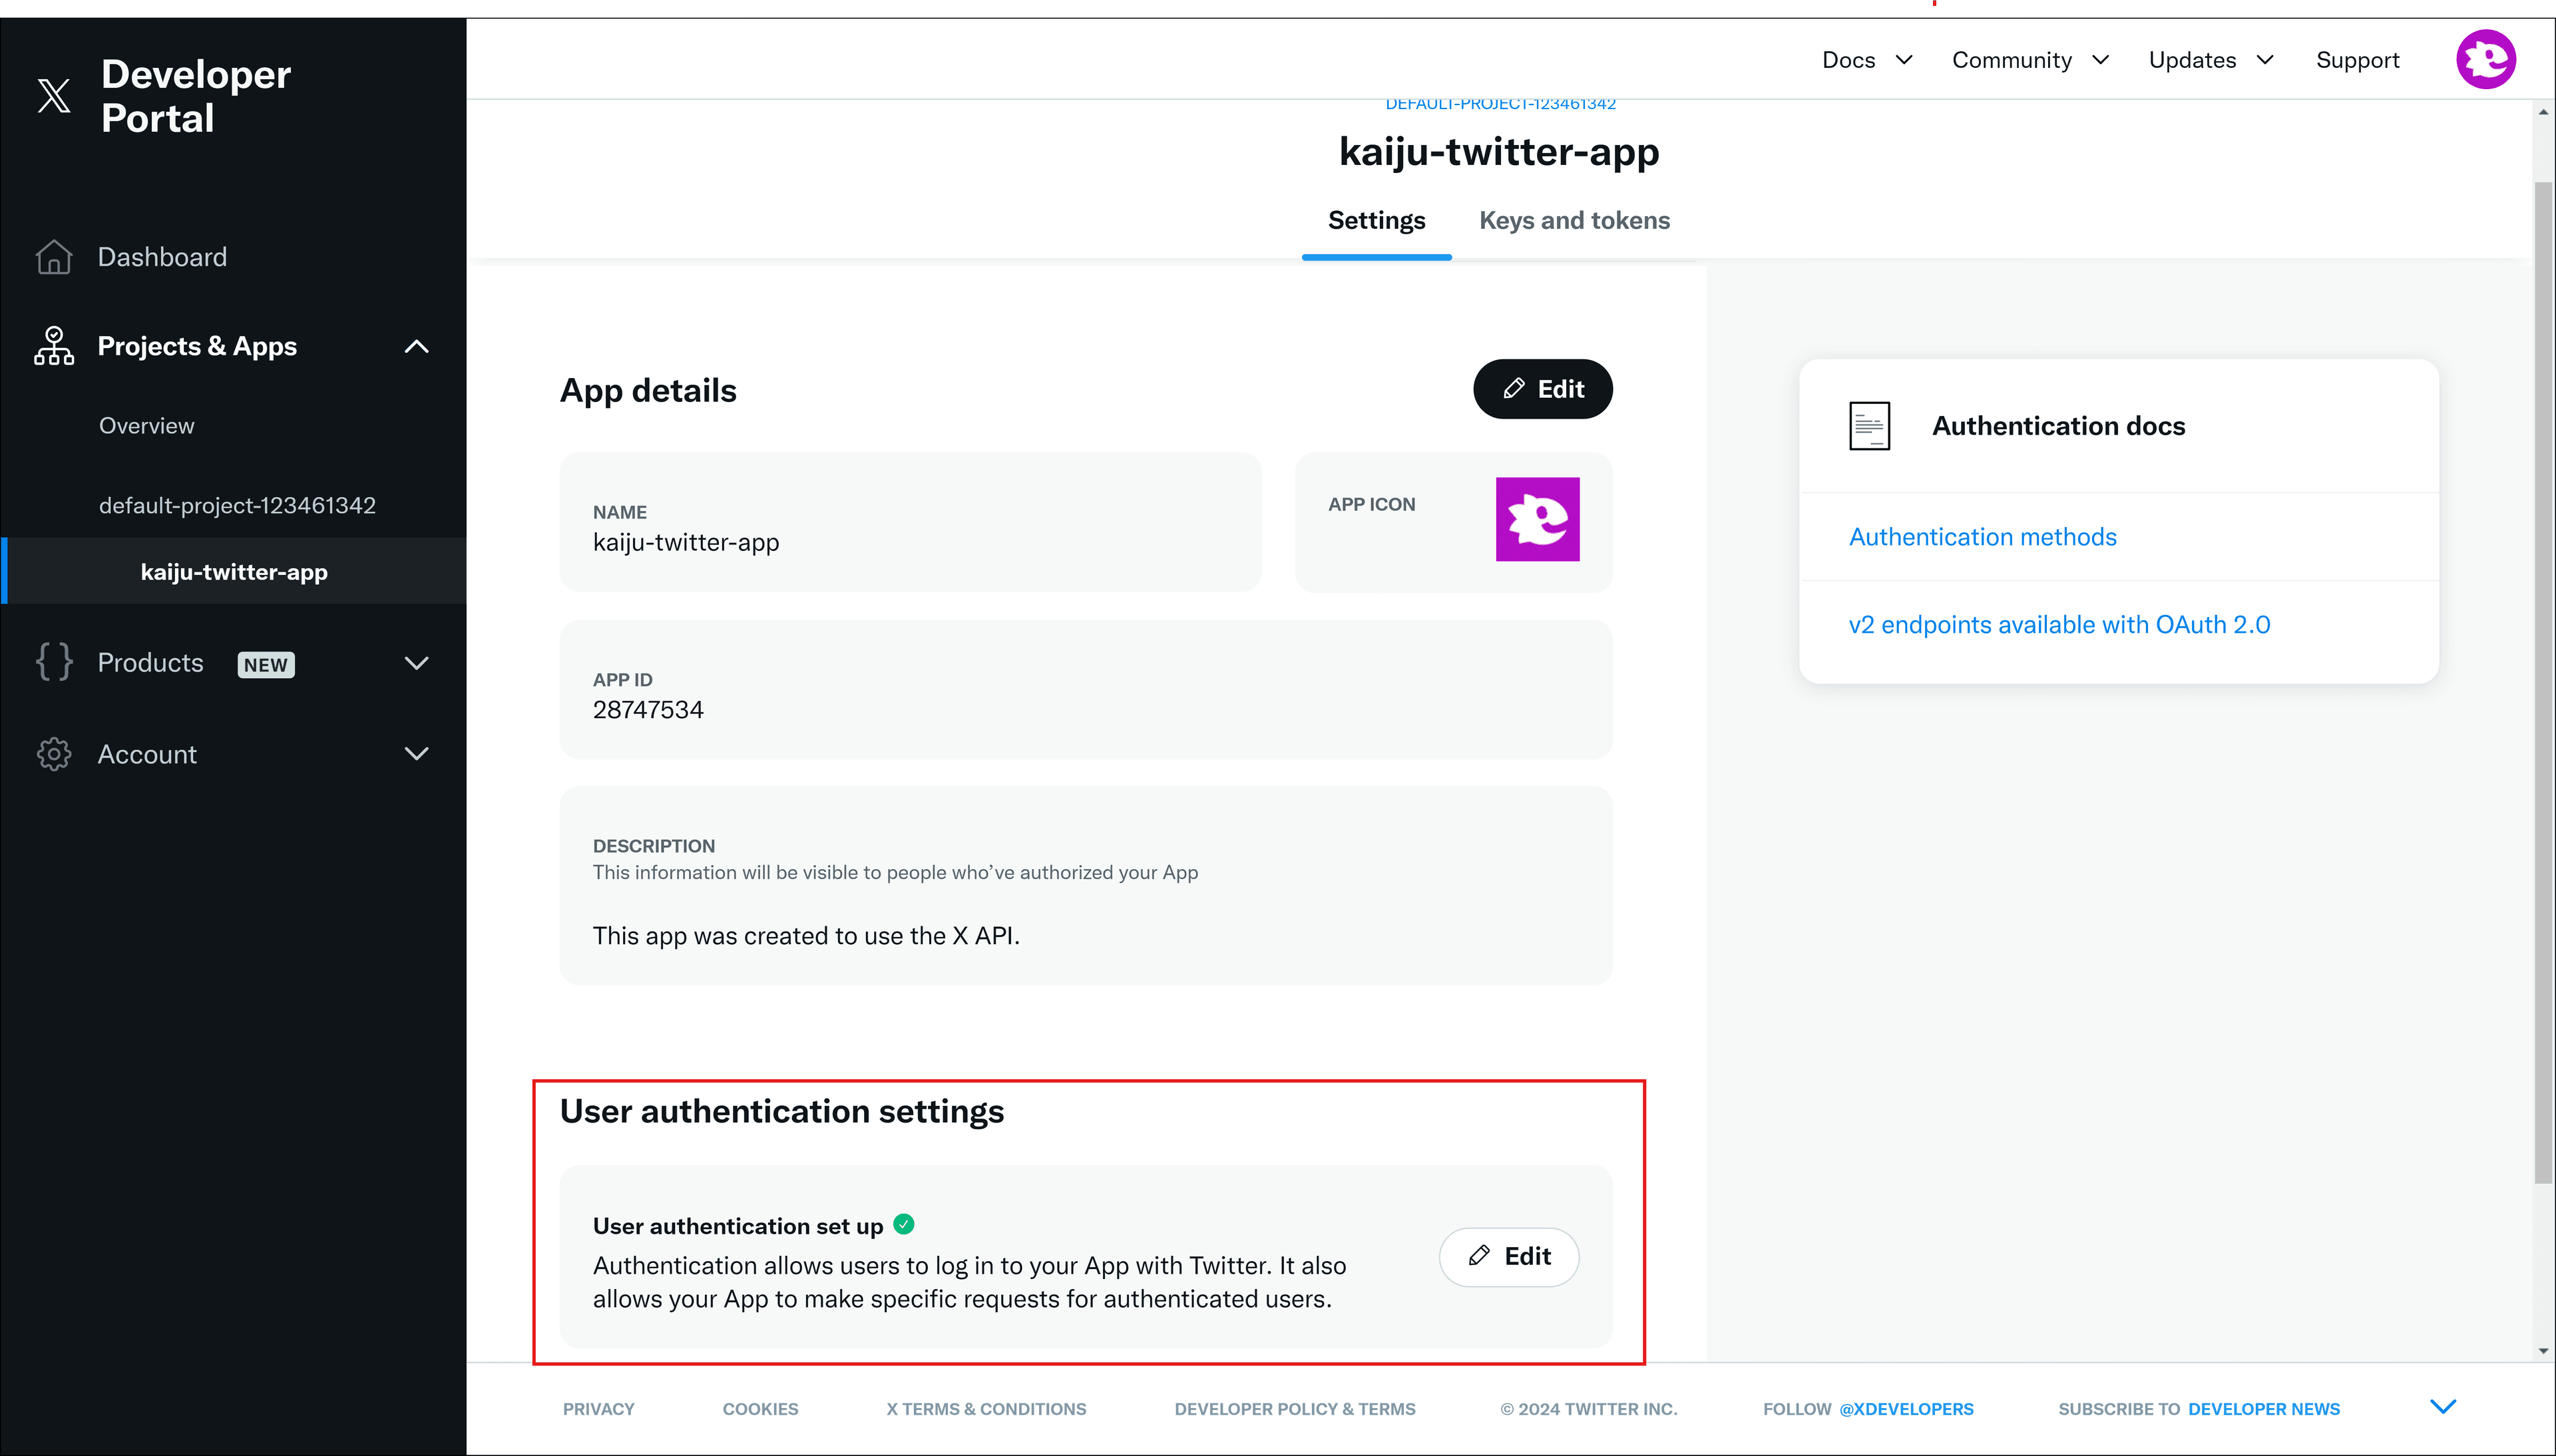Click the Developer Portal title text
The image size is (2556, 1456).
[x=196, y=96]
